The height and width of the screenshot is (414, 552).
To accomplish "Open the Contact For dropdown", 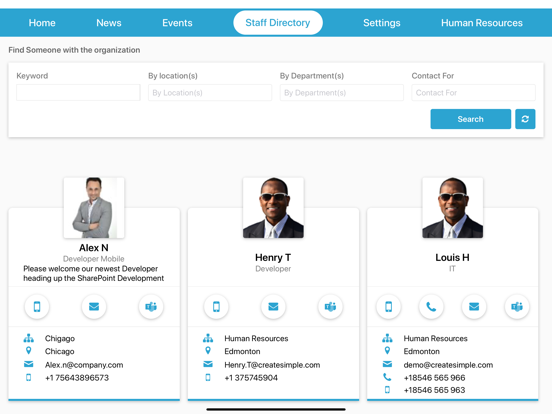I will (x=473, y=93).
